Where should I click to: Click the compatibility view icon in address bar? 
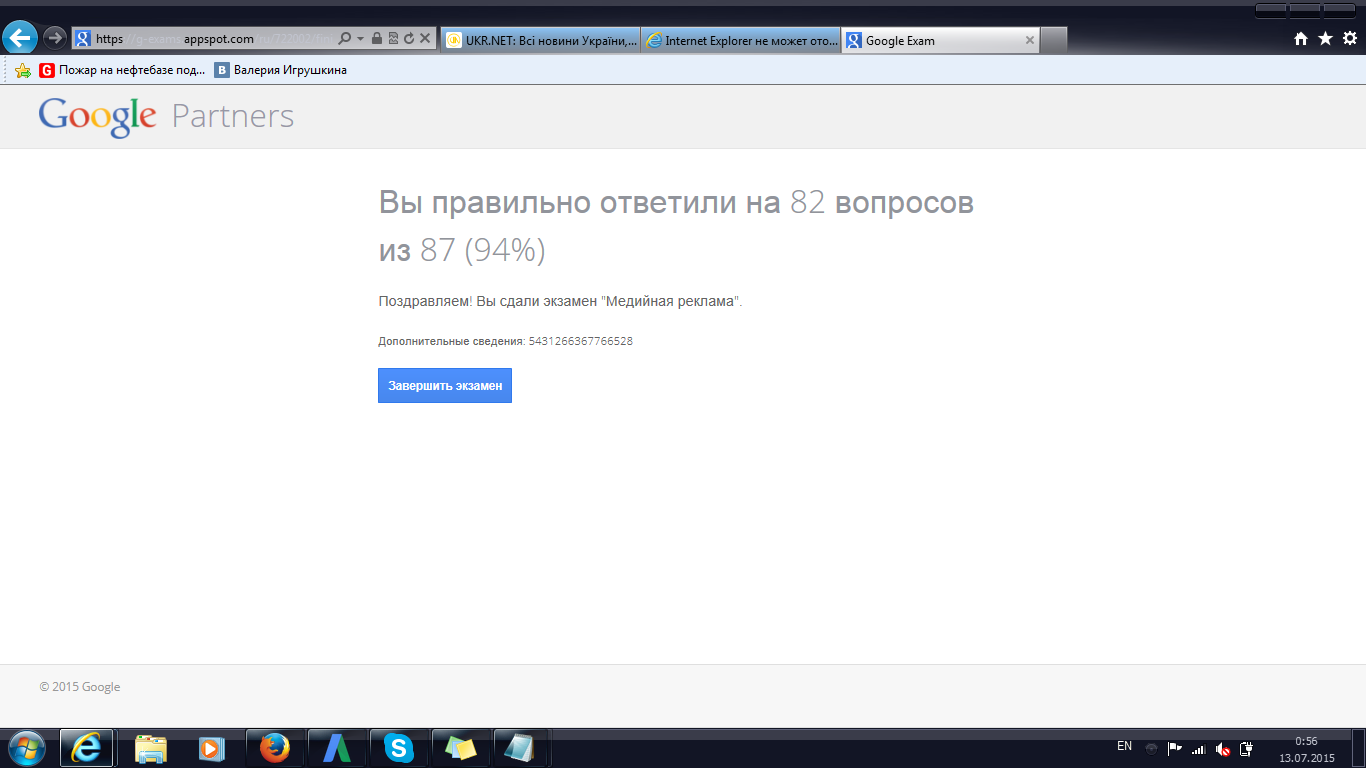(392, 39)
